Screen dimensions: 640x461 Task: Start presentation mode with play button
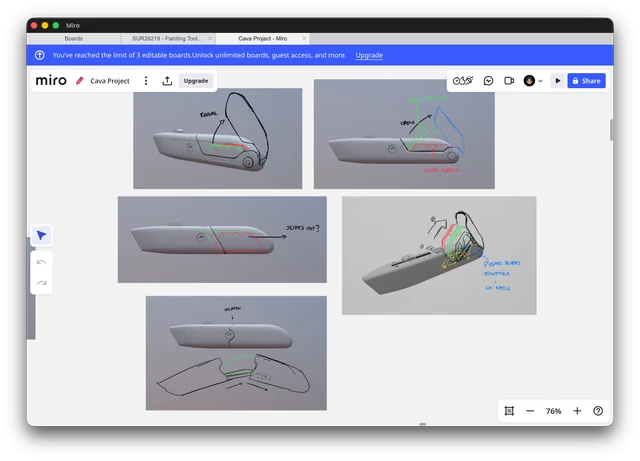558,81
